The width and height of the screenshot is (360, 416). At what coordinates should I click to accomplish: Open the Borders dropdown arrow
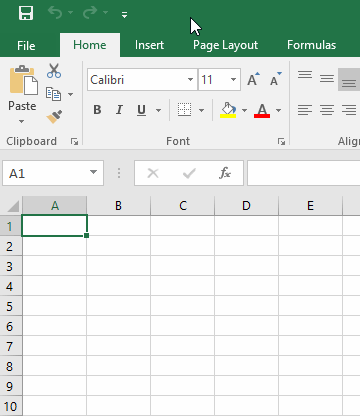coord(201,110)
